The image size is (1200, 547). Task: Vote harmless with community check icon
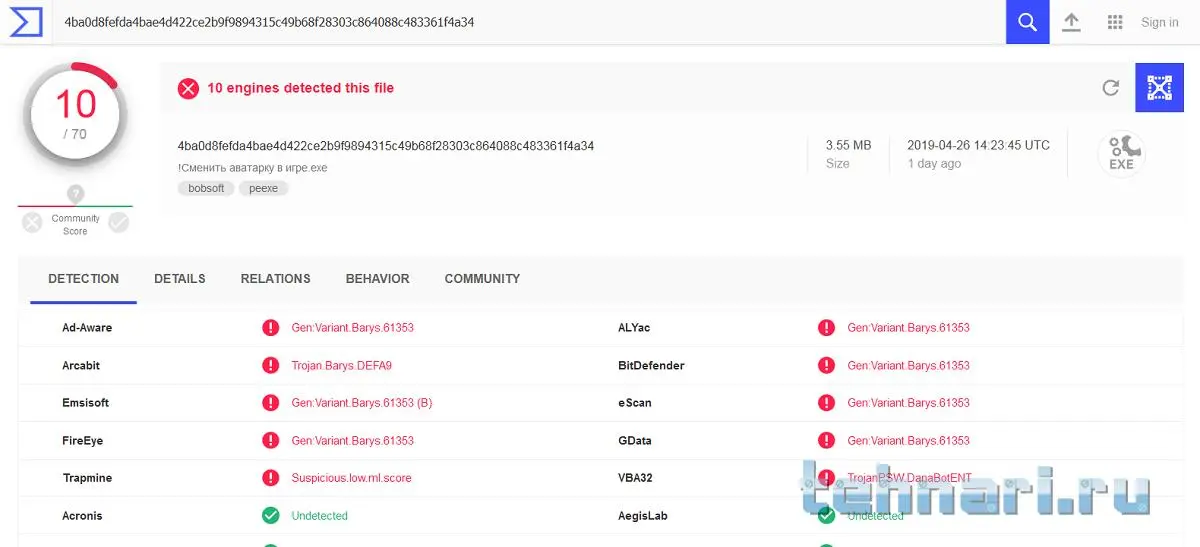(119, 223)
